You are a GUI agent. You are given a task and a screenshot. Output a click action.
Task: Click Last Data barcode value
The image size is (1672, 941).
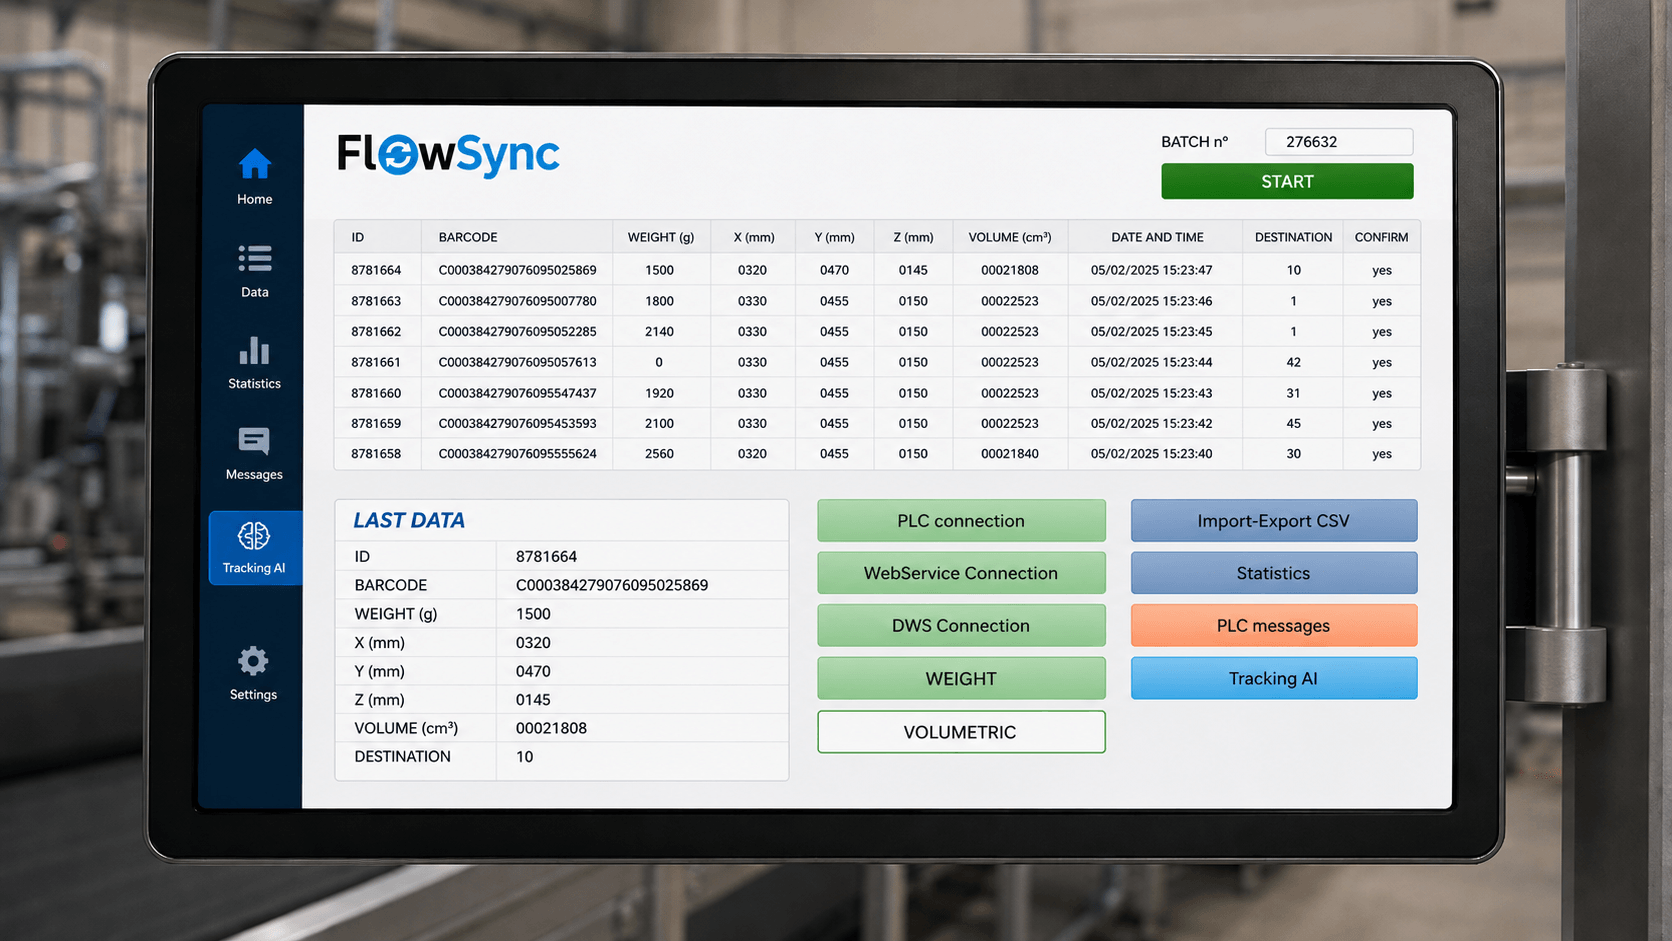612,585
